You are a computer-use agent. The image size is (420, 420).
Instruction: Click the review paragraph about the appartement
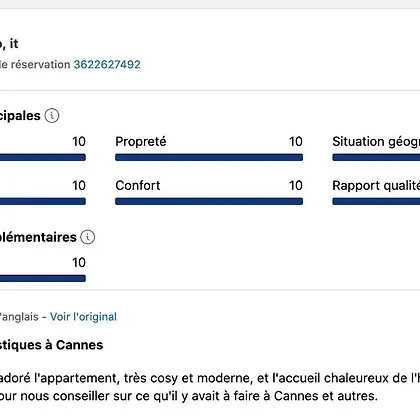coord(210,387)
